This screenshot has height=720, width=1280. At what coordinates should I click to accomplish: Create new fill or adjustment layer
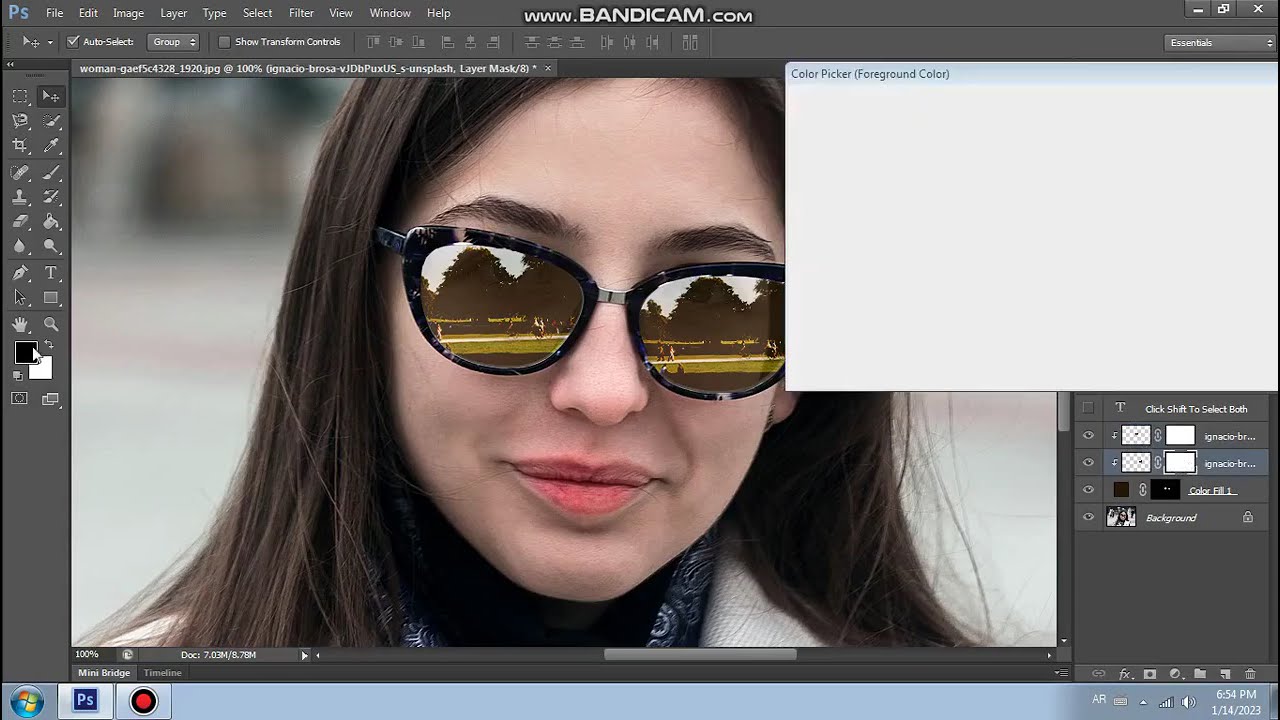[1175, 674]
